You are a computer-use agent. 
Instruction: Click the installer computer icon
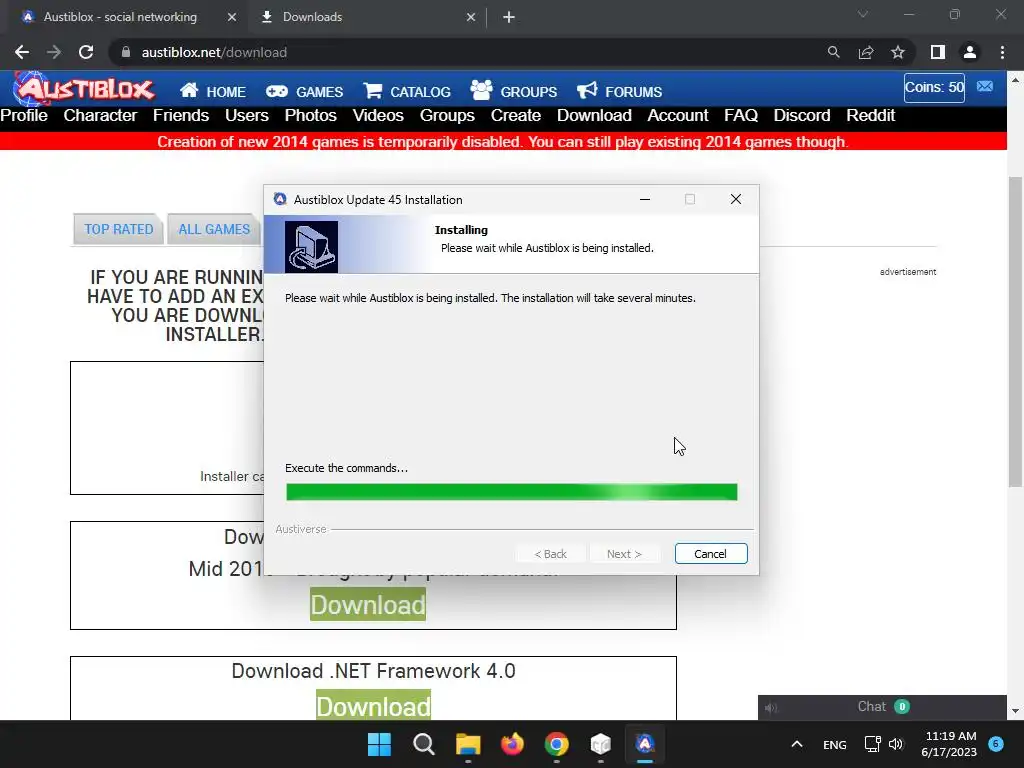pyautogui.click(x=312, y=247)
